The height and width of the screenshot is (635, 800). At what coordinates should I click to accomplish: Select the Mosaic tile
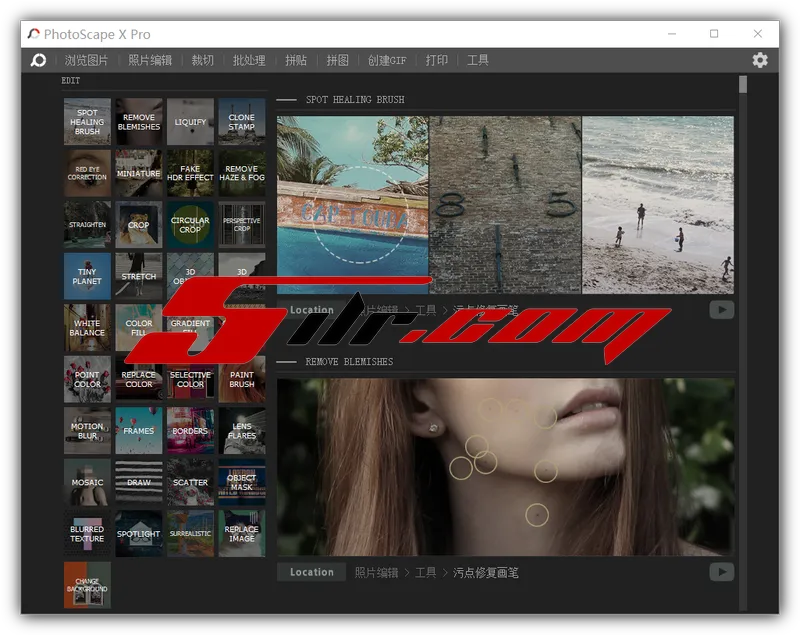[x=87, y=482]
